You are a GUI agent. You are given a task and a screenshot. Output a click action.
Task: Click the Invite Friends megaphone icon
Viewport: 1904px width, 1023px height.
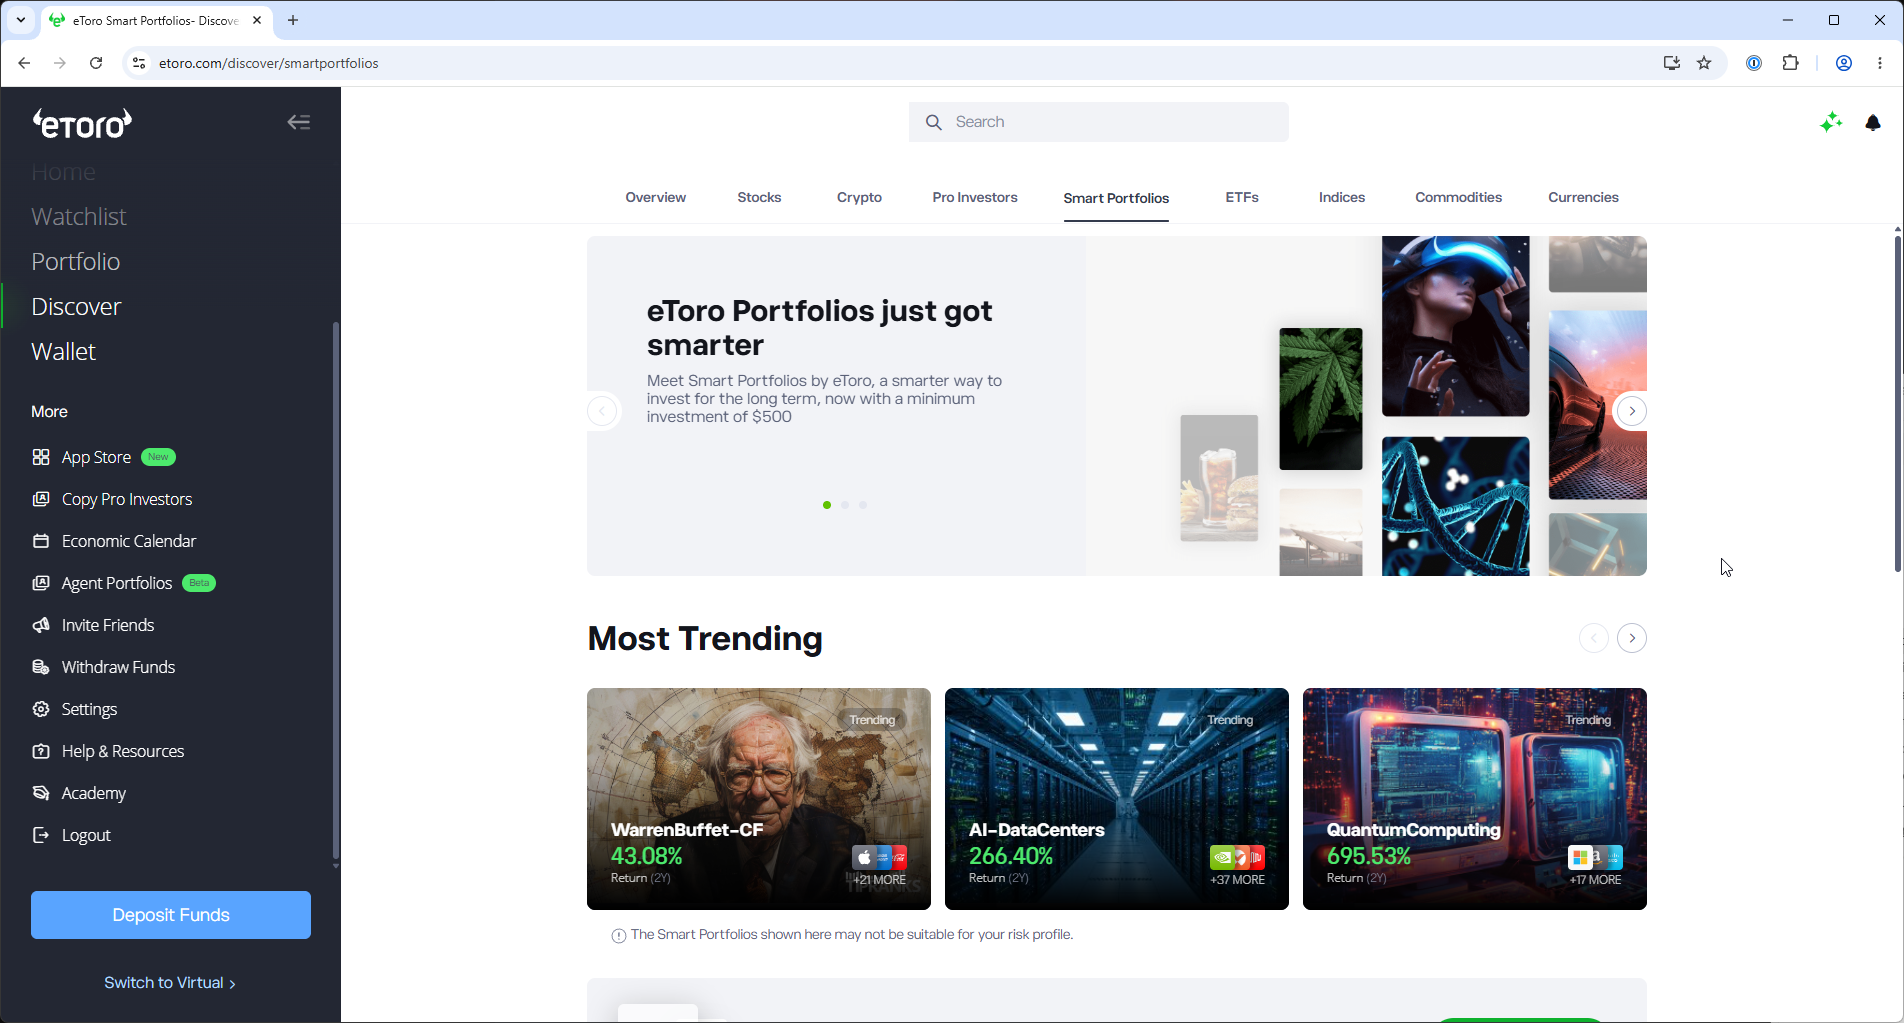point(41,625)
